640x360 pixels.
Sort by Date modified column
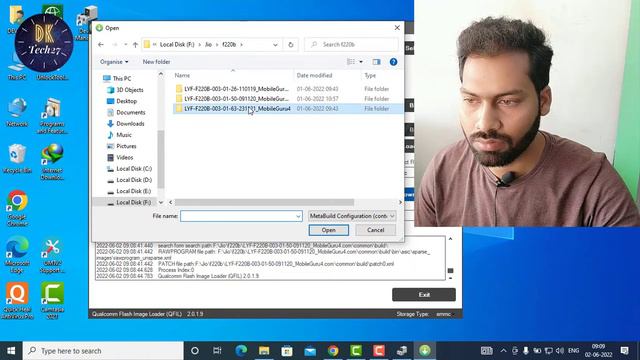tap(314, 76)
